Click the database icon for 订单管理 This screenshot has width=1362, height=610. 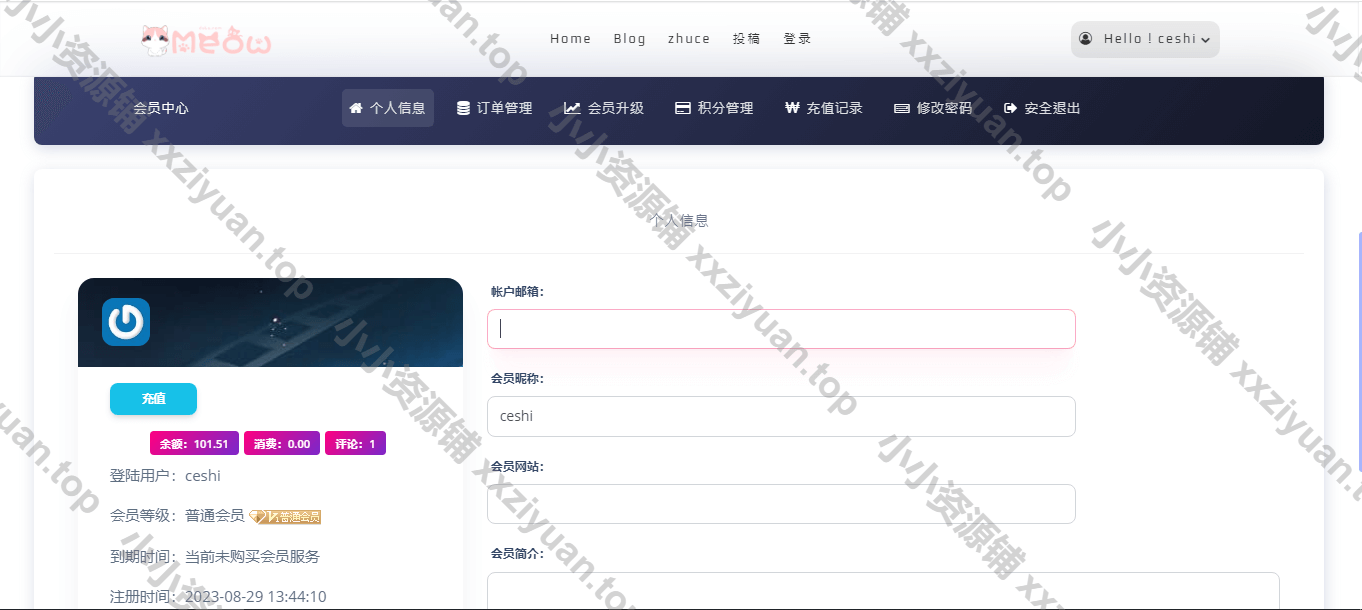[463, 108]
